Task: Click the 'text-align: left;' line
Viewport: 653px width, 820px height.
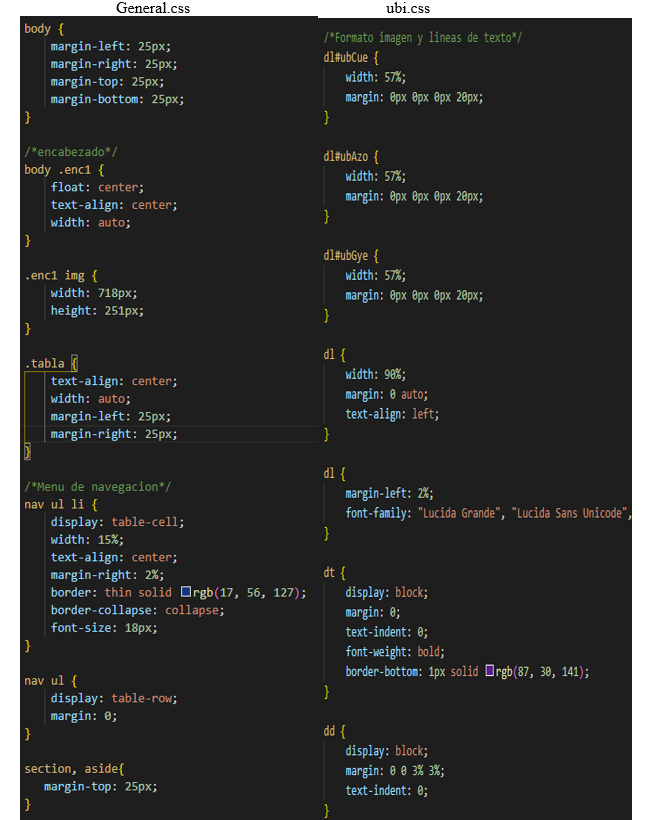Action: (x=392, y=414)
